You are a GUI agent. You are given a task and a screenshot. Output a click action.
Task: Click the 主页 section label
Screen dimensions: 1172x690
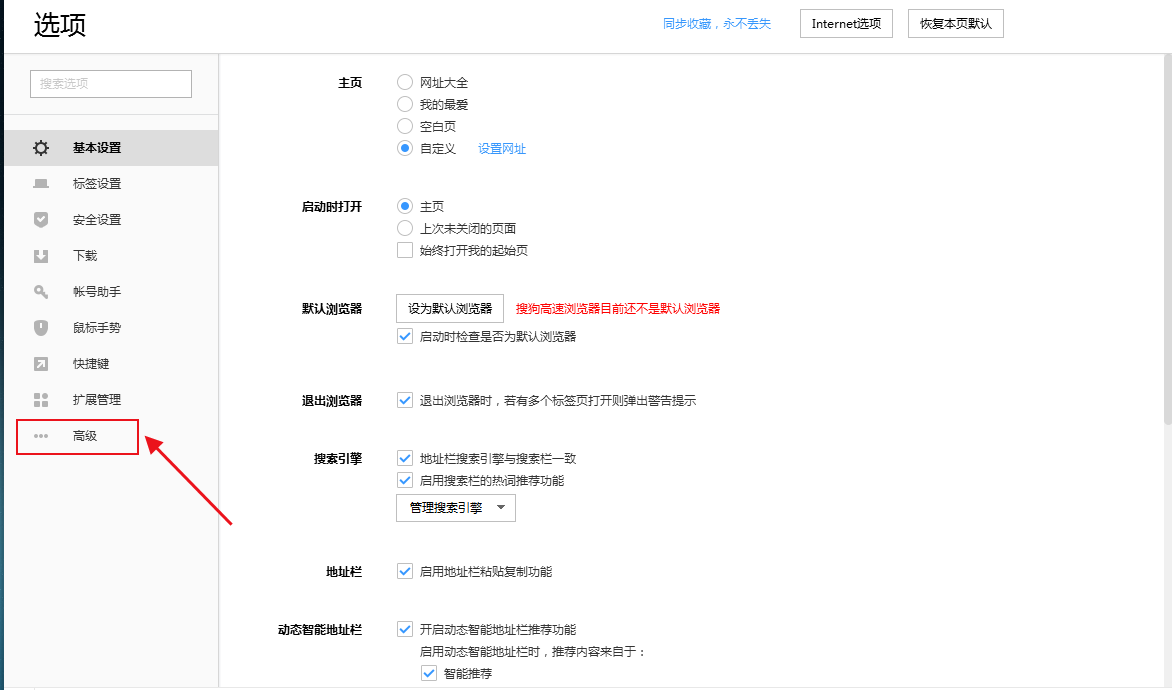(350, 82)
